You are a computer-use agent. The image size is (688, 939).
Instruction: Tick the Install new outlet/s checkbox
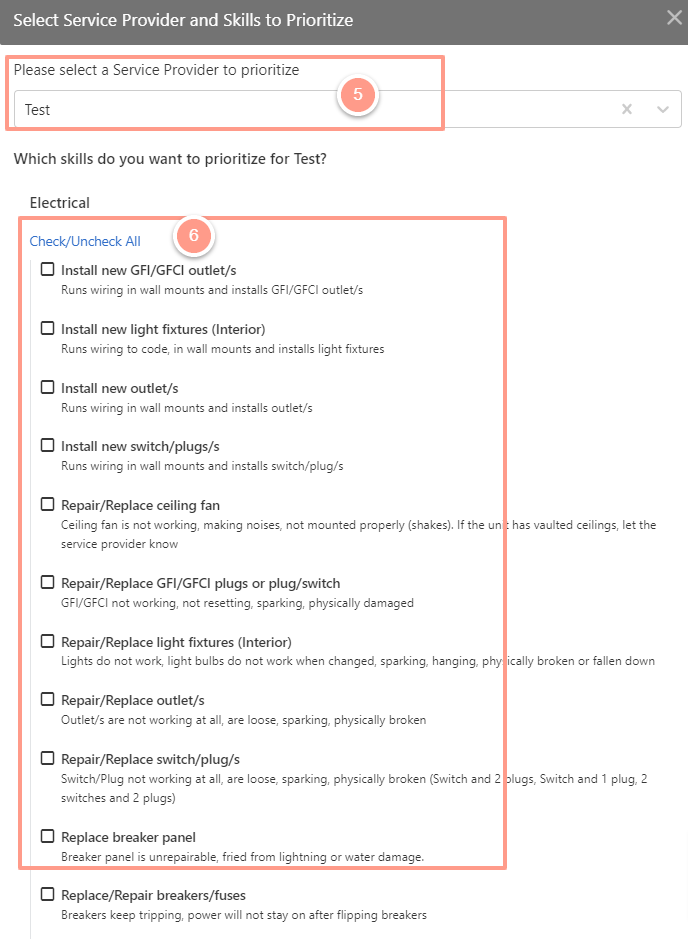[47, 387]
